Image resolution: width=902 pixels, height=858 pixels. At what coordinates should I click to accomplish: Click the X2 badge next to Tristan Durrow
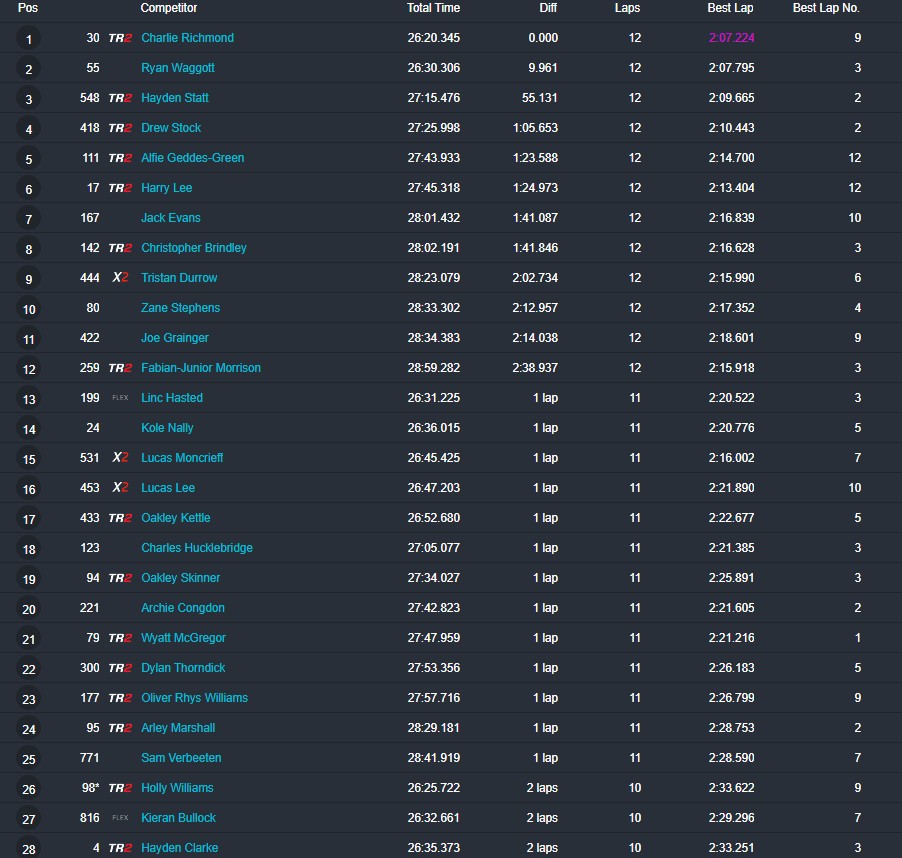[120, 278]
